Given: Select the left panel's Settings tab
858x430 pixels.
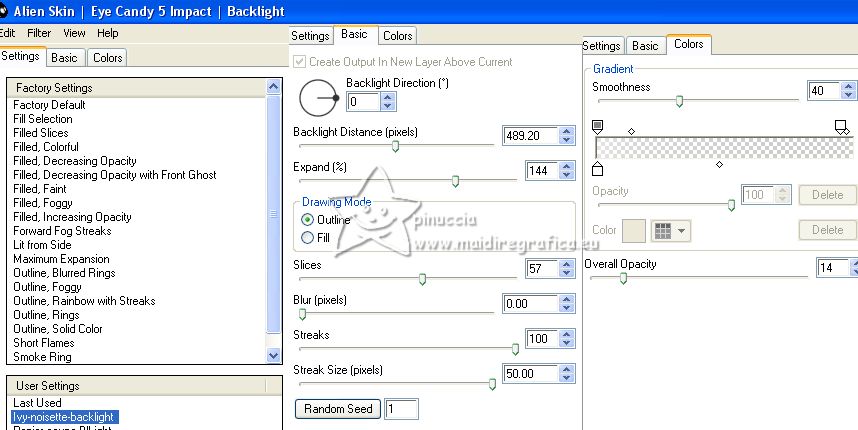Looking at the screenshot, I should click(21, 56).
